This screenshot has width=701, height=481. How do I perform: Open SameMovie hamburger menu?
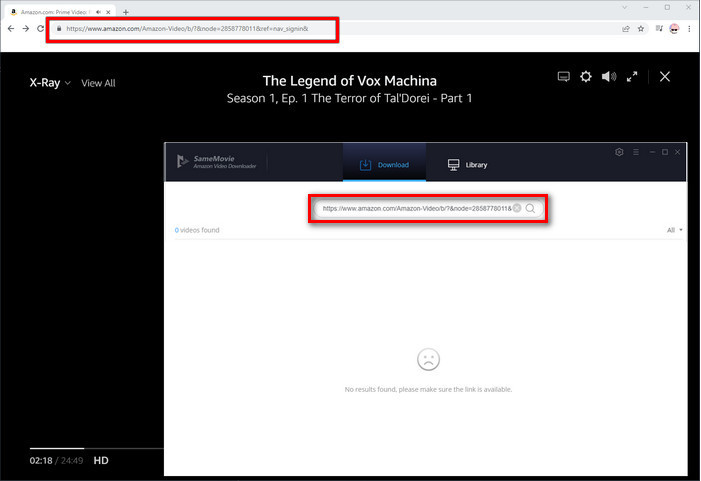(x=636, y=152)
